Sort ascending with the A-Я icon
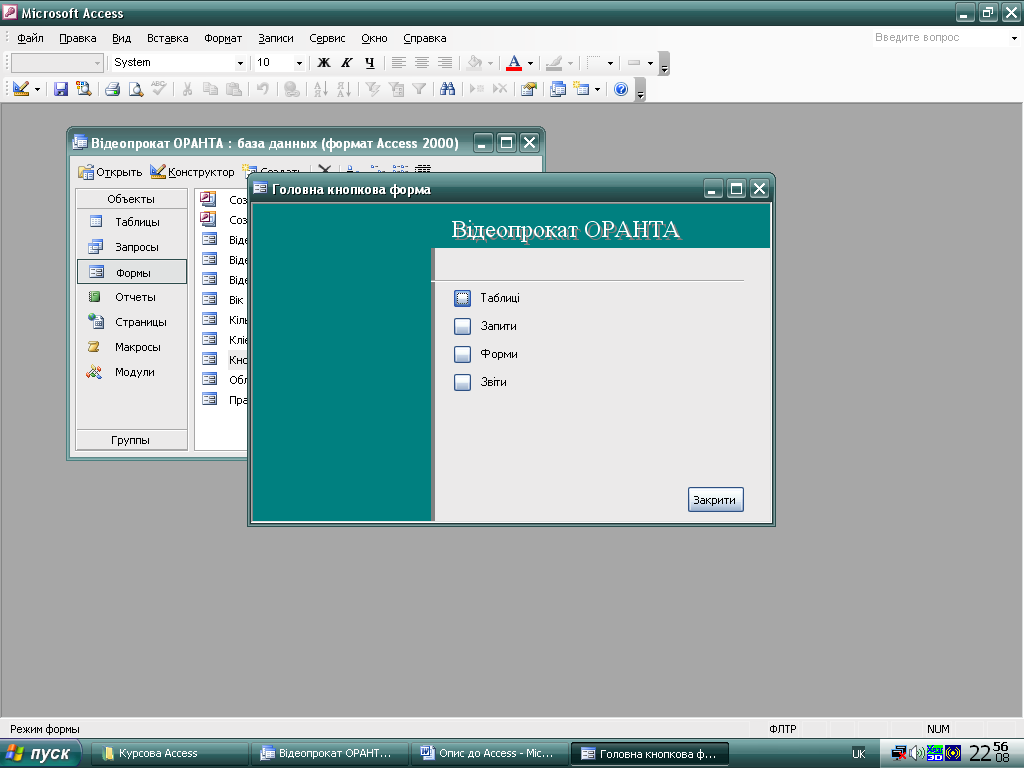The height and width of the screenshot is (768, 1024). [320, 89]
